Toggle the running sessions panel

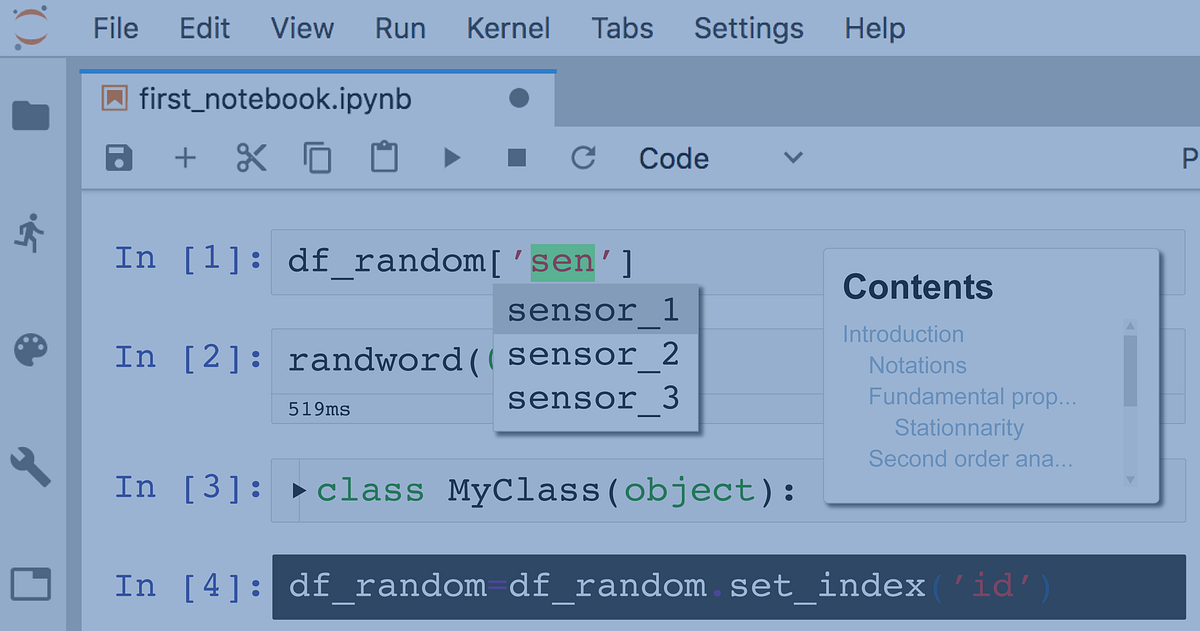point(31,232)
